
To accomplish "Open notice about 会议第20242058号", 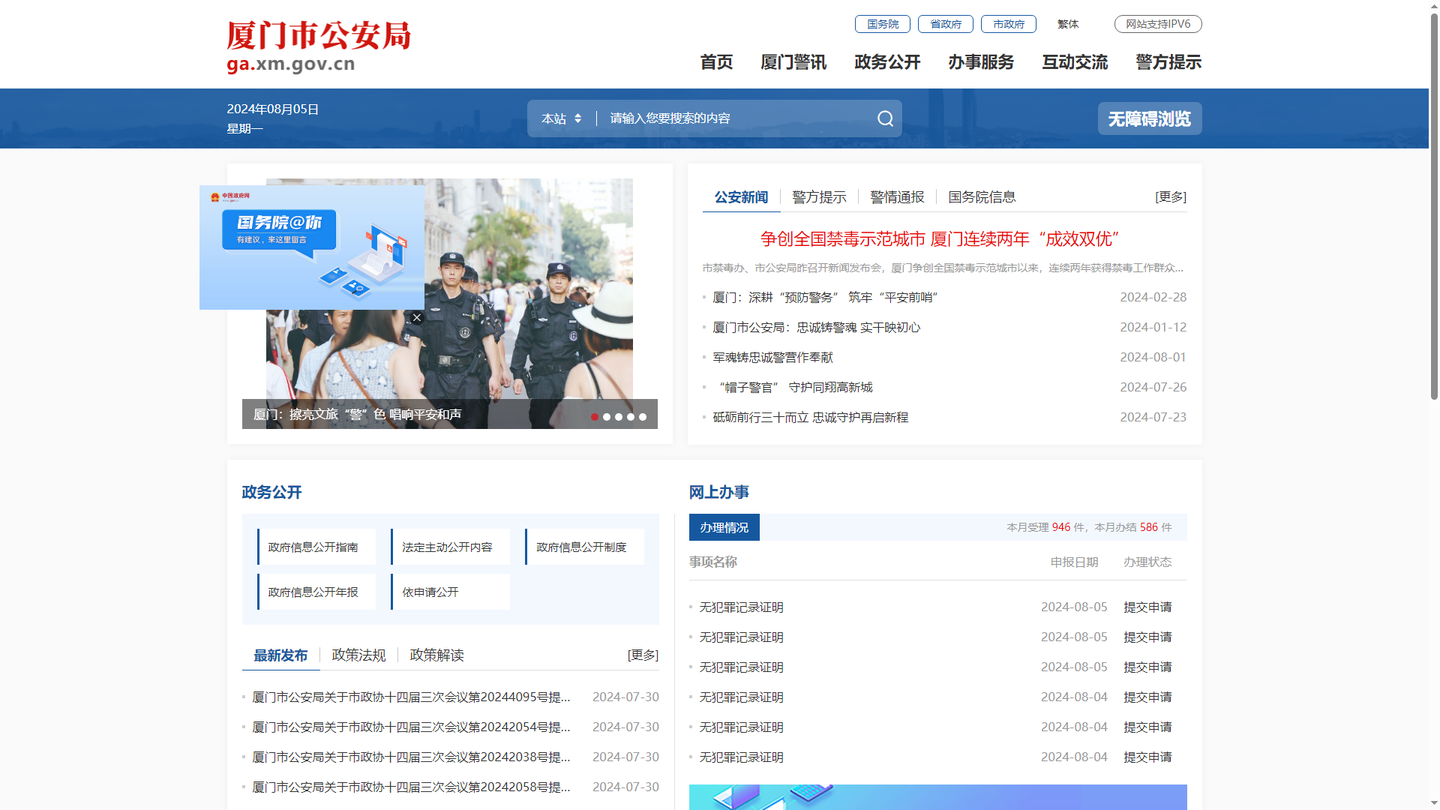I will coord(411,787).
